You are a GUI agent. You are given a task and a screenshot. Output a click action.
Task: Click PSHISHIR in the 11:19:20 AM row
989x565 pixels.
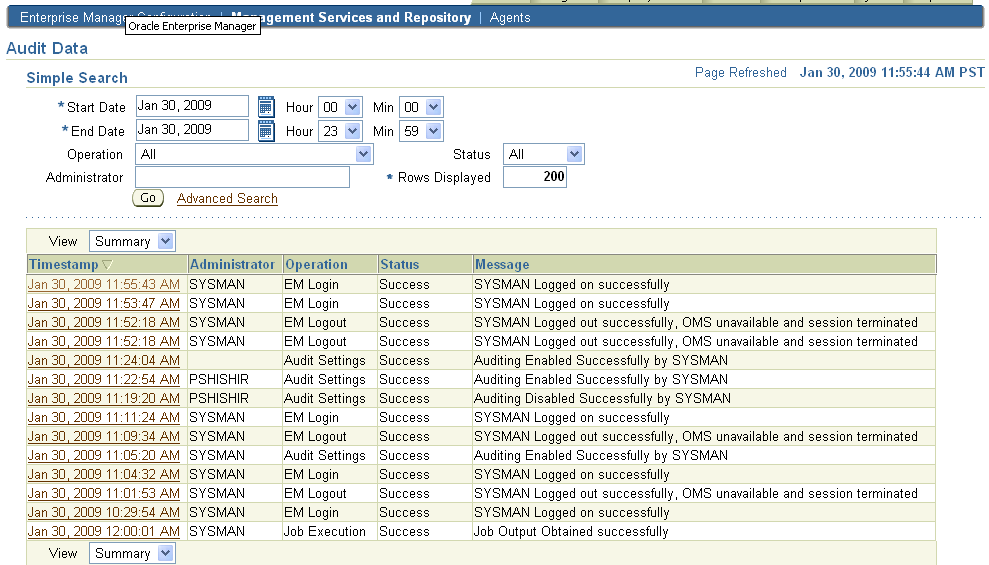(219, 399)
